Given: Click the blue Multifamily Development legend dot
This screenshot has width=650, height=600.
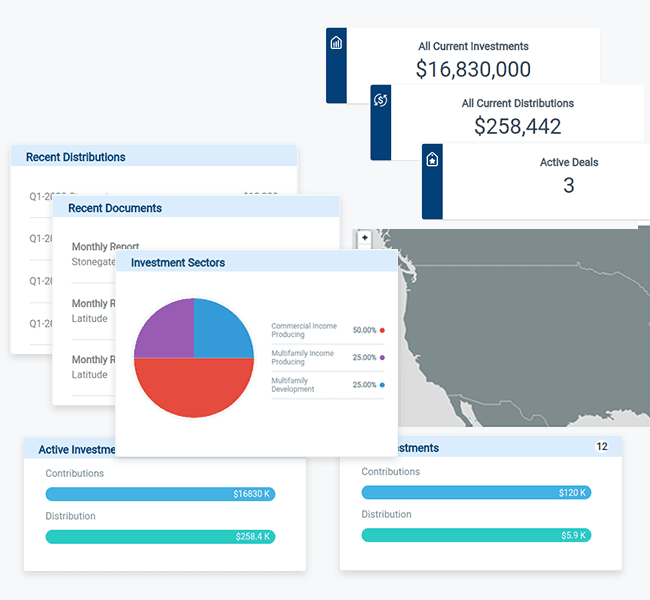Looking at the screenshot, I should click(382, 385).
